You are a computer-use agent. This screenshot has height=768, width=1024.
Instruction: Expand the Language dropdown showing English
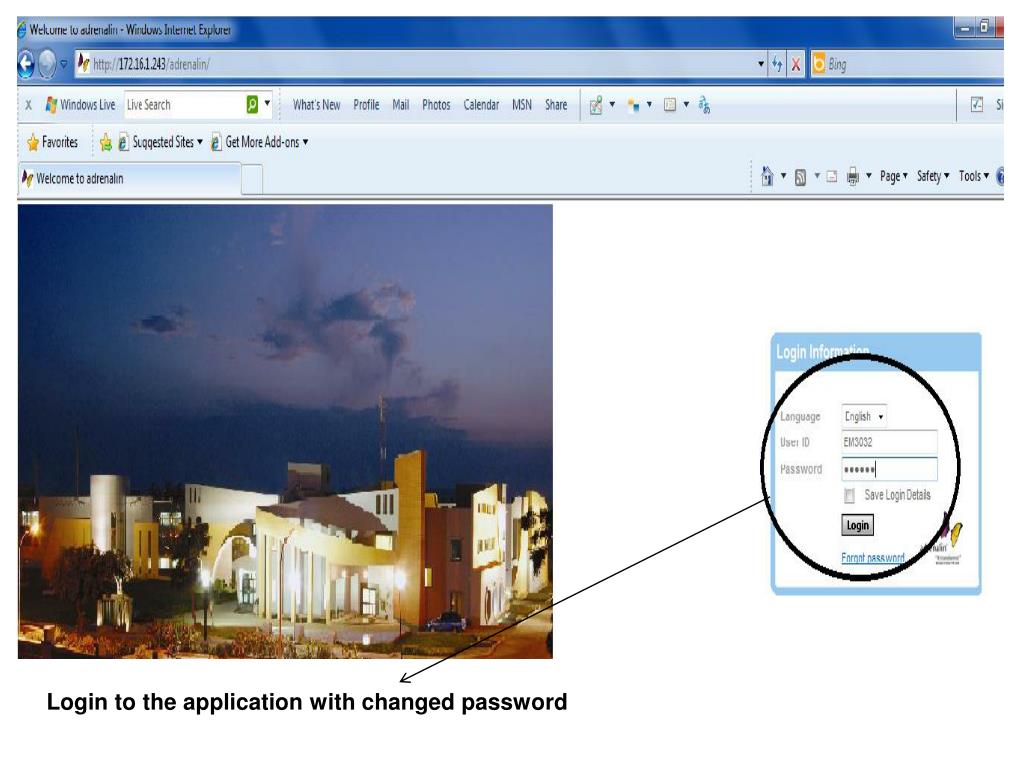tap(865, 417)
